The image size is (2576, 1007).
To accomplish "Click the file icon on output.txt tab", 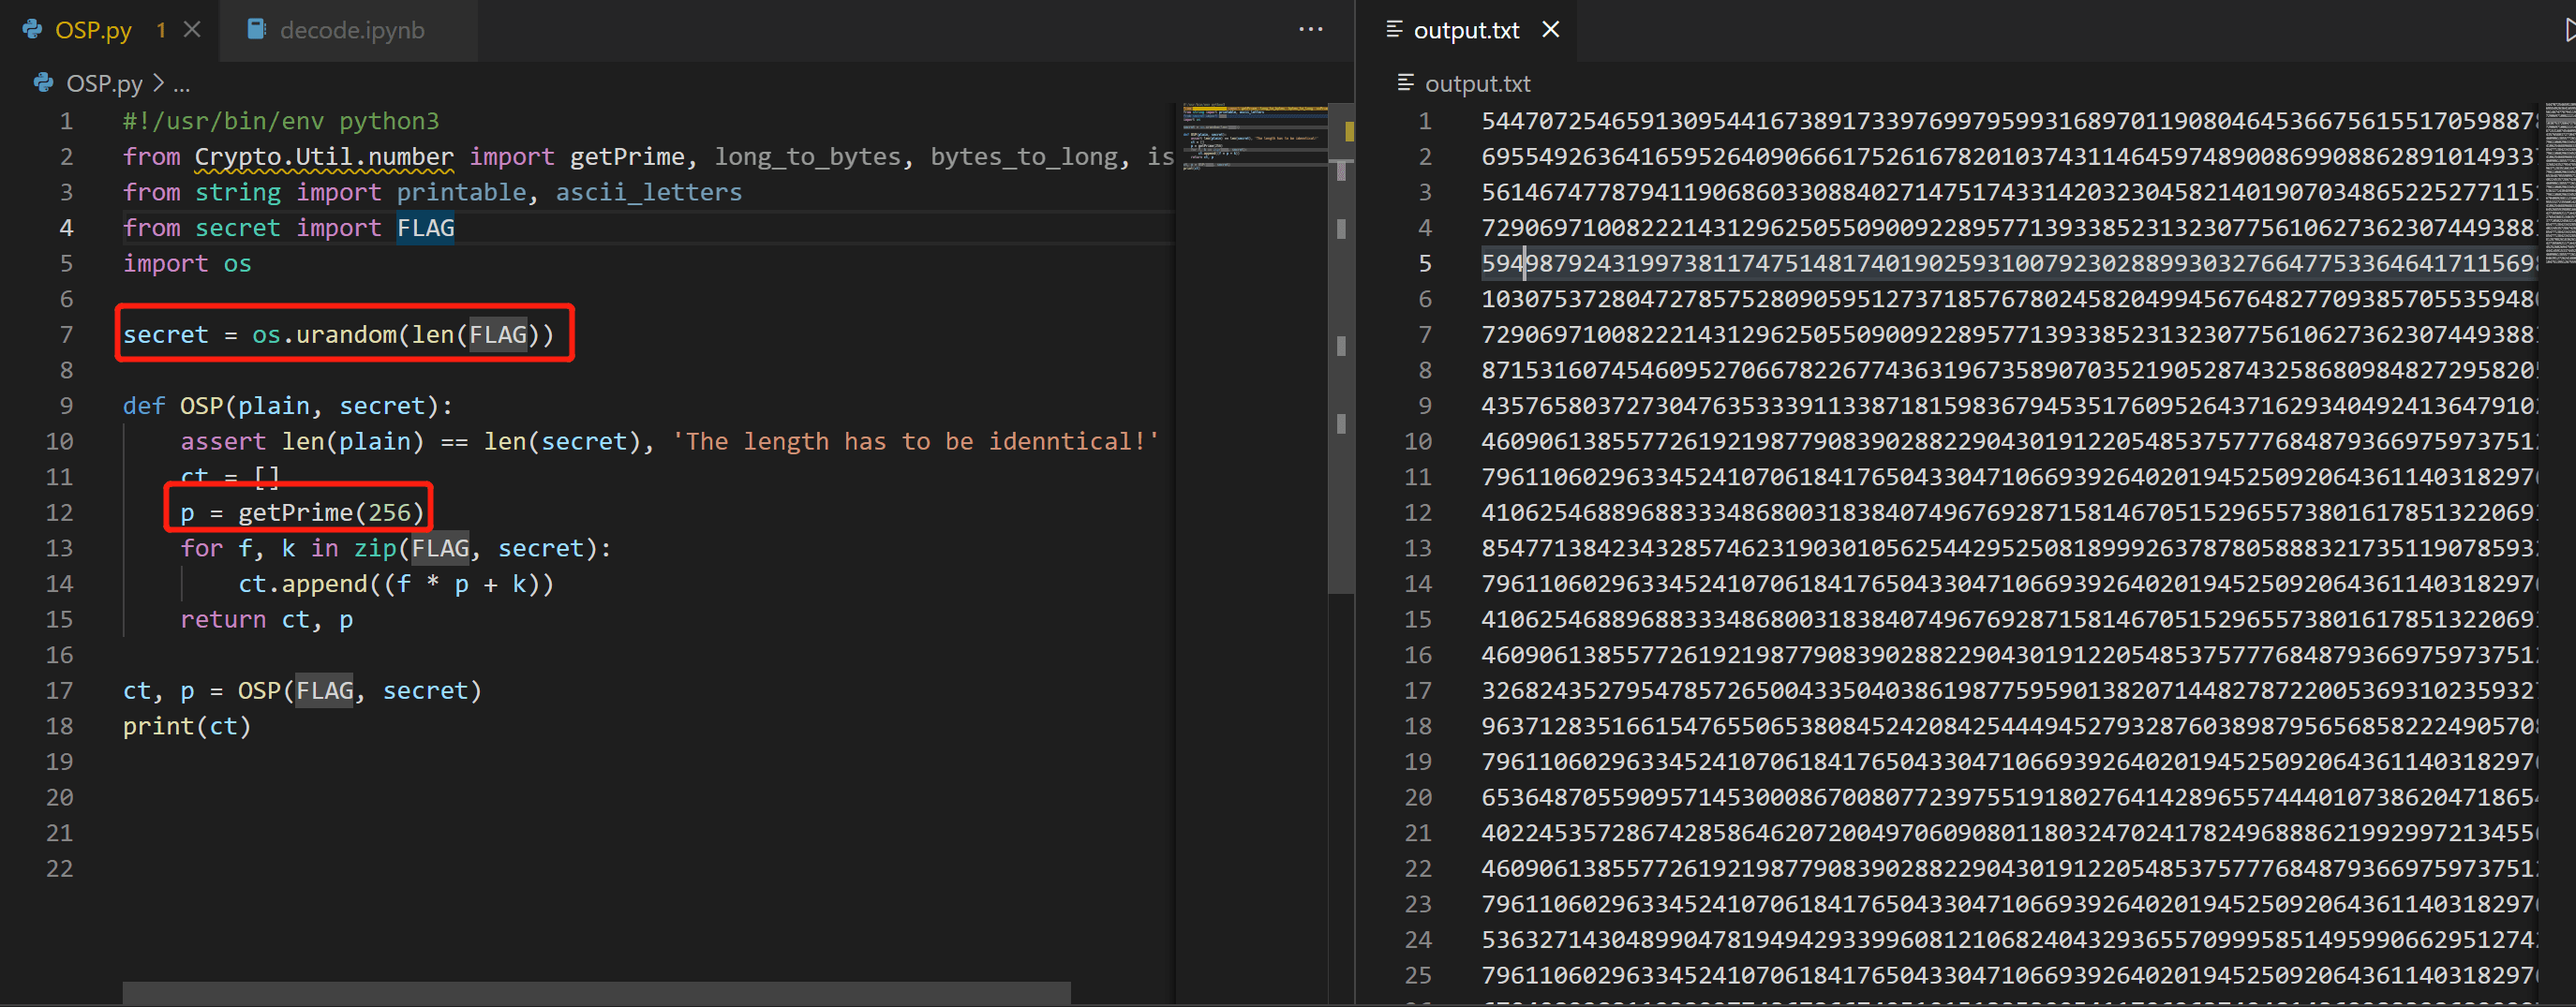I will (1394, 30).
